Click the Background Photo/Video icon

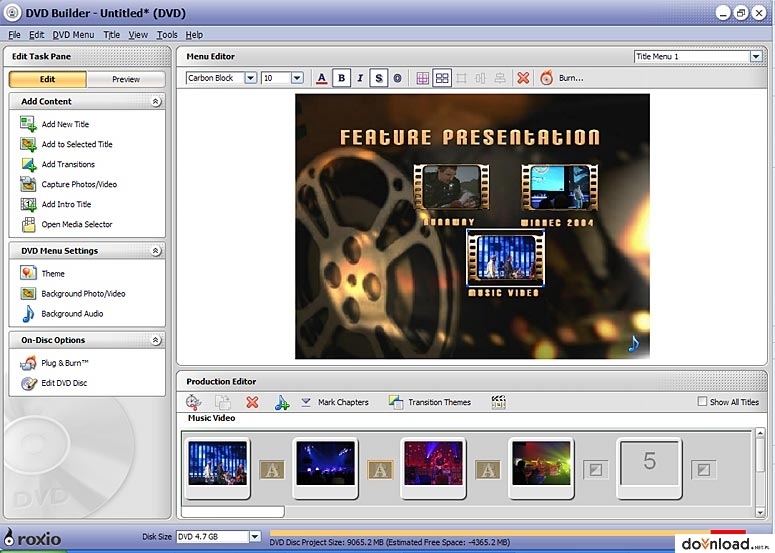coord(28,294)
